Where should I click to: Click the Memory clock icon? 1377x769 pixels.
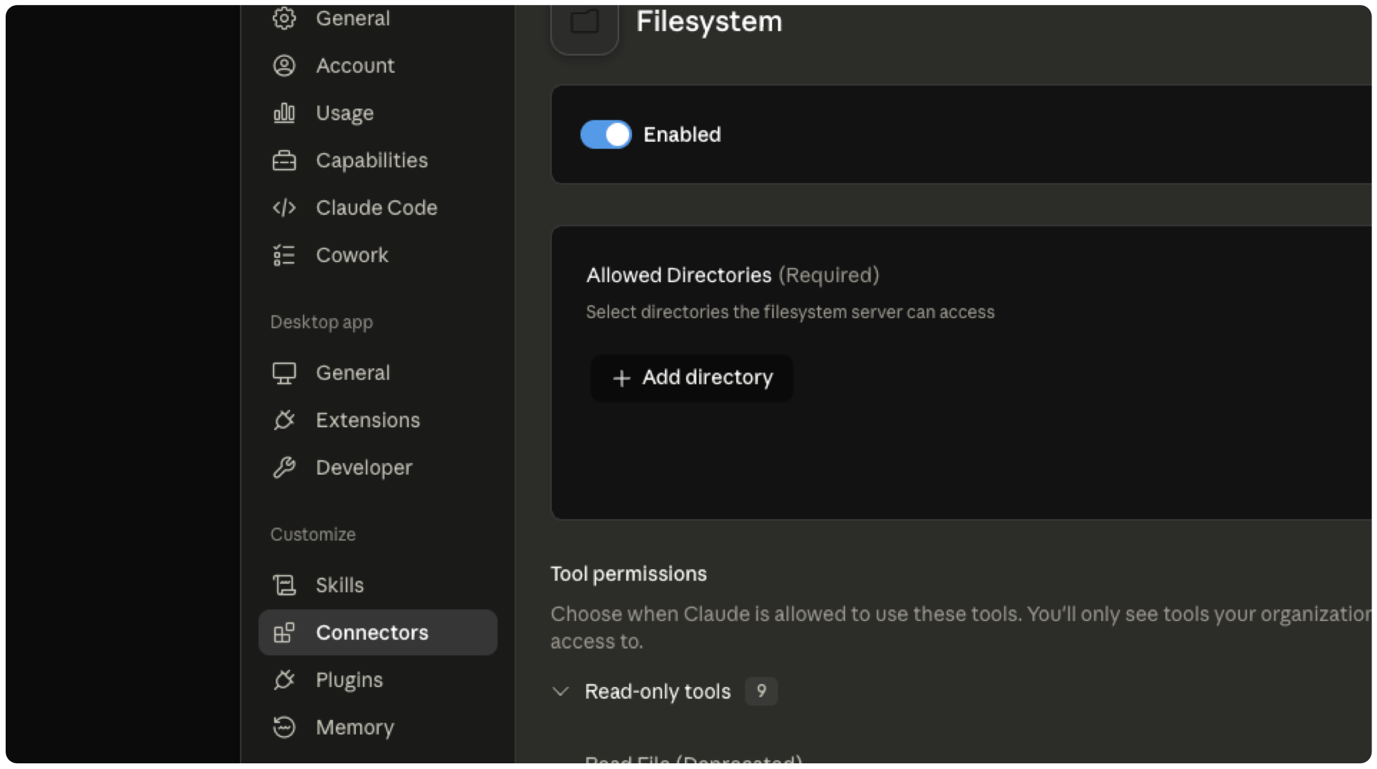point(284,728)
